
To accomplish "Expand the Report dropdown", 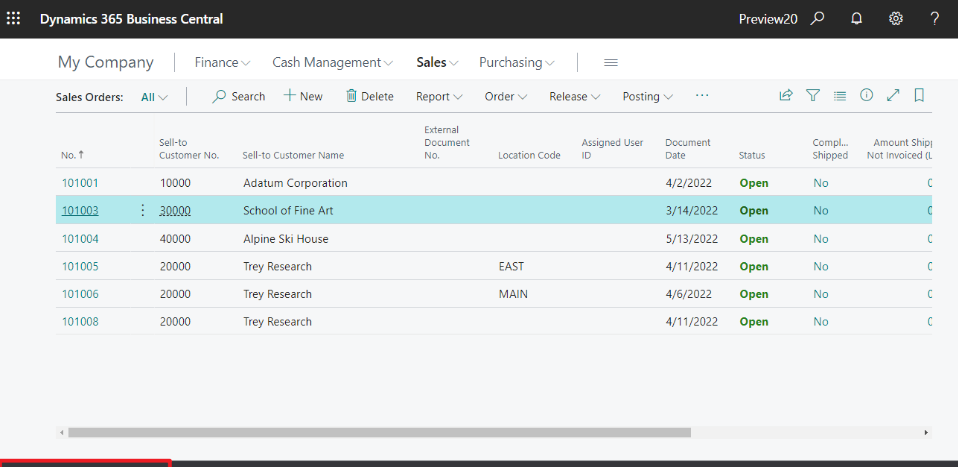I will click(x=439, y=97).
